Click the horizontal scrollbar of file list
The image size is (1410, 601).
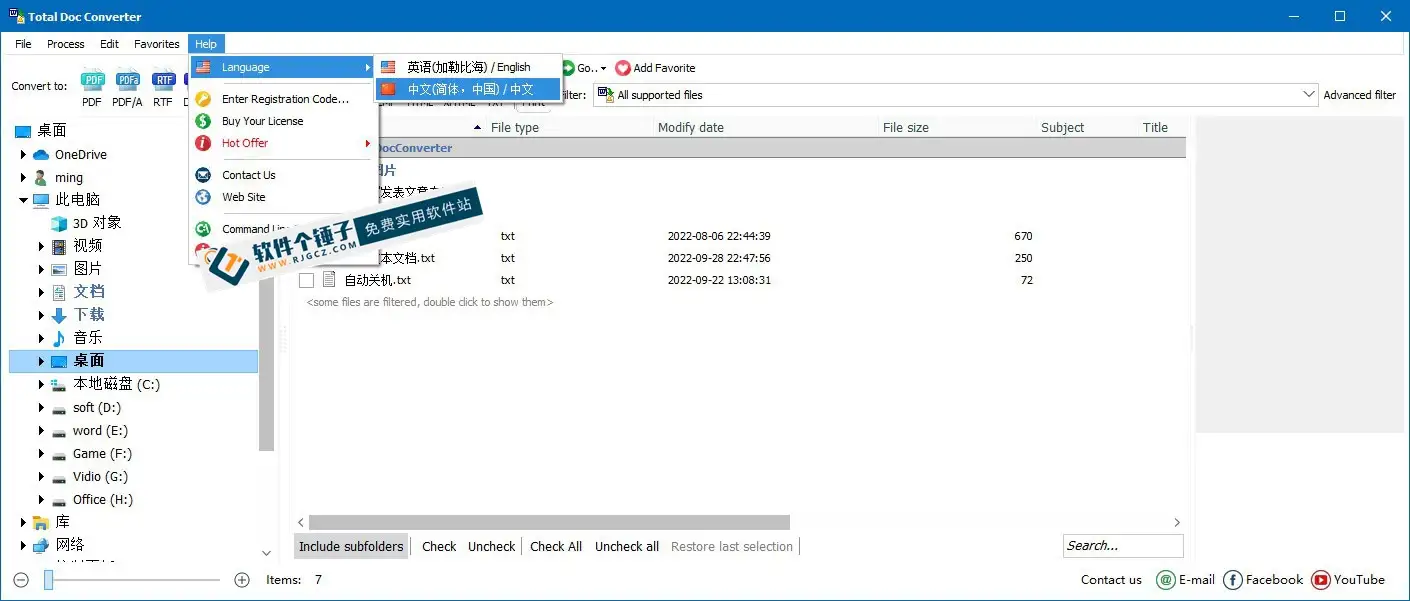549,522
